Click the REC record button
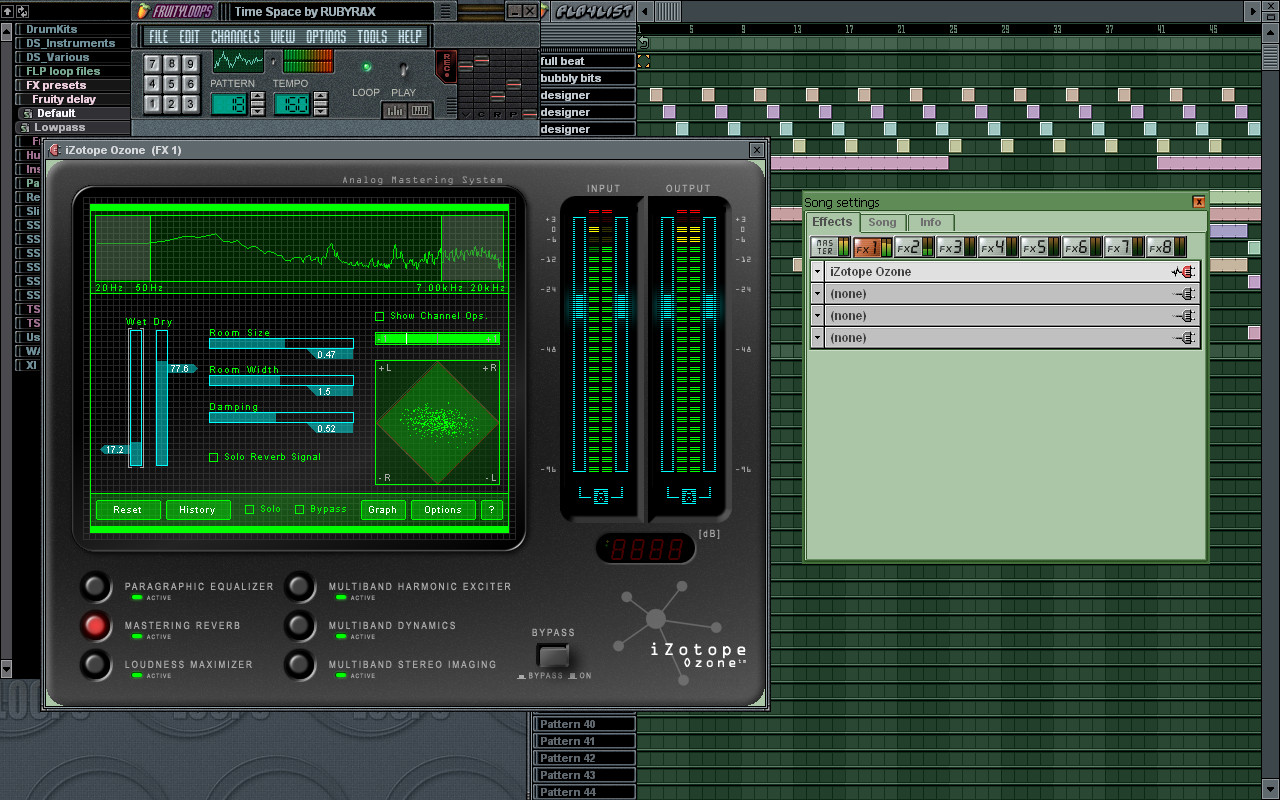 (x=445, y=66)
